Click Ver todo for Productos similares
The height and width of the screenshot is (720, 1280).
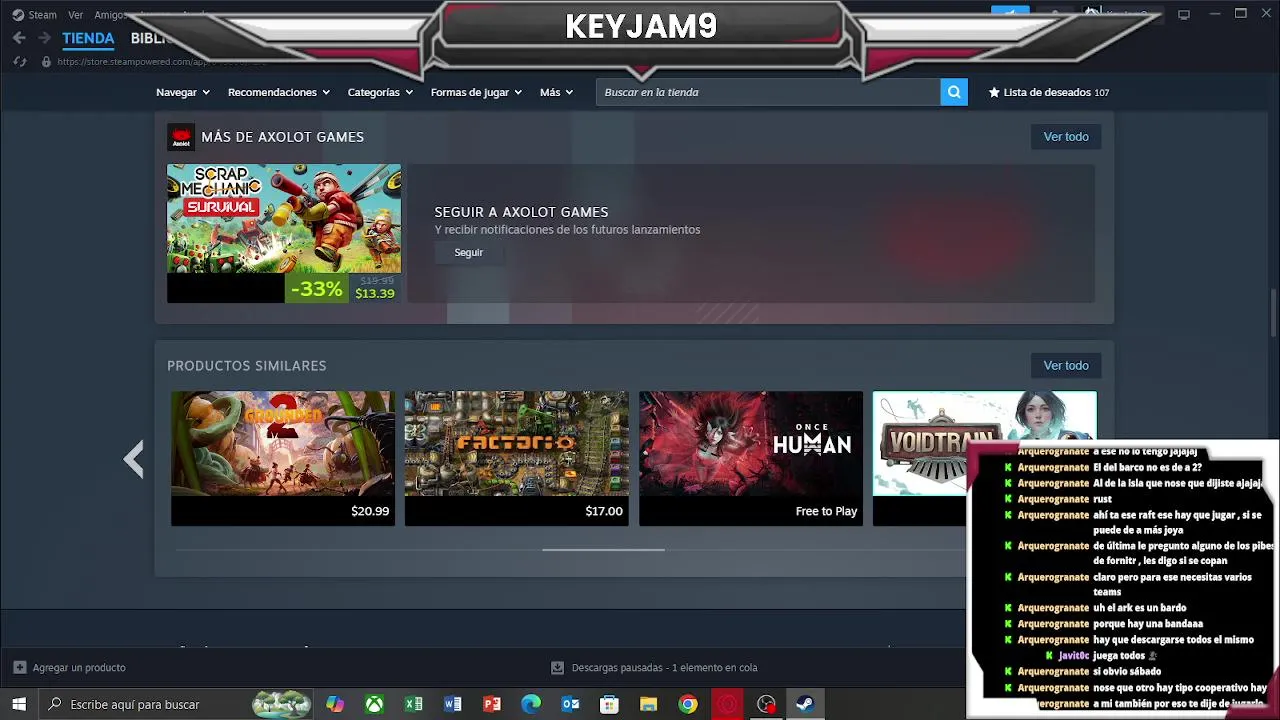[x=1066, y=366]
